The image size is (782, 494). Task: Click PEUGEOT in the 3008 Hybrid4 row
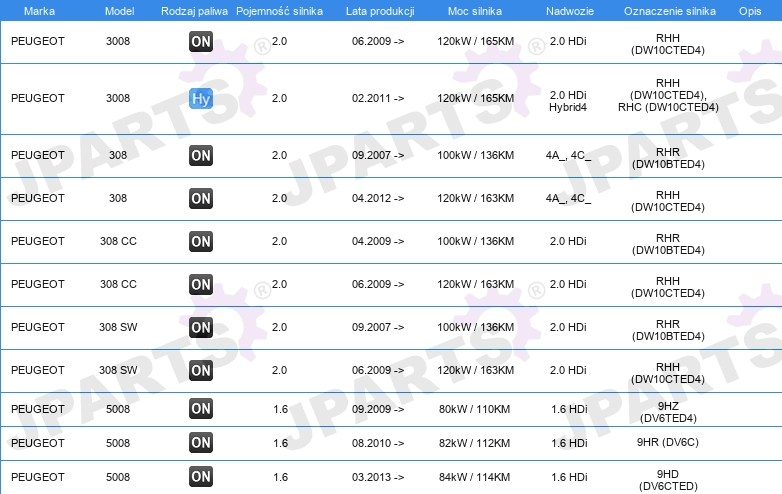[38, 98]
